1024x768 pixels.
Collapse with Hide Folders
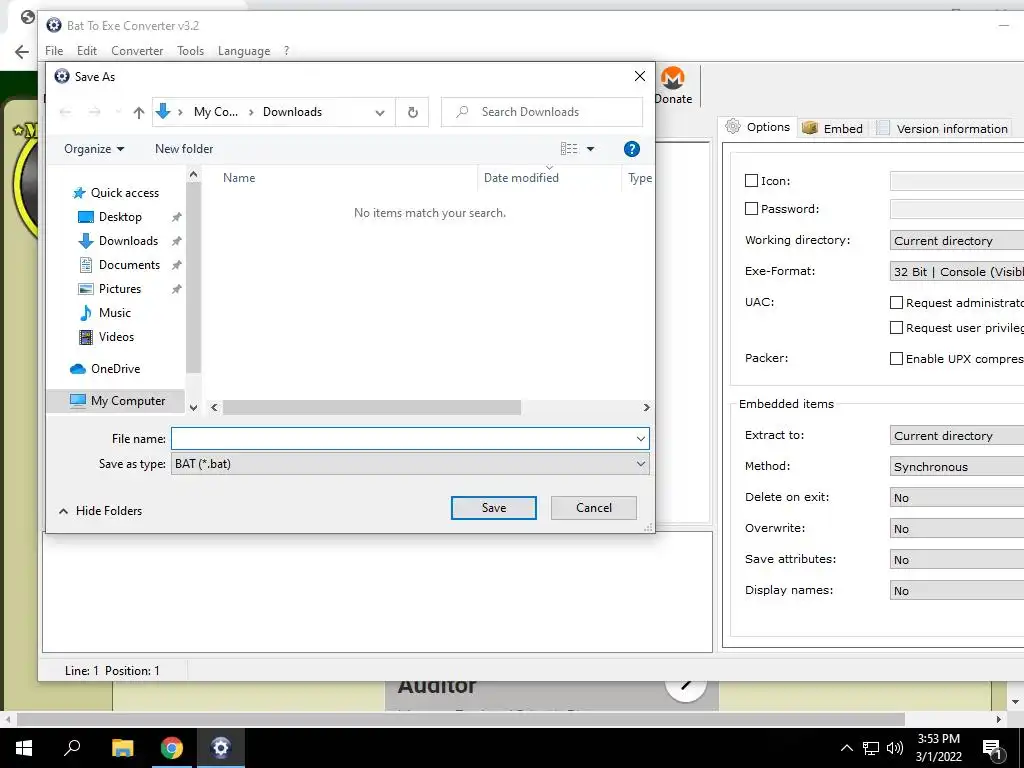tap(101, 511)
